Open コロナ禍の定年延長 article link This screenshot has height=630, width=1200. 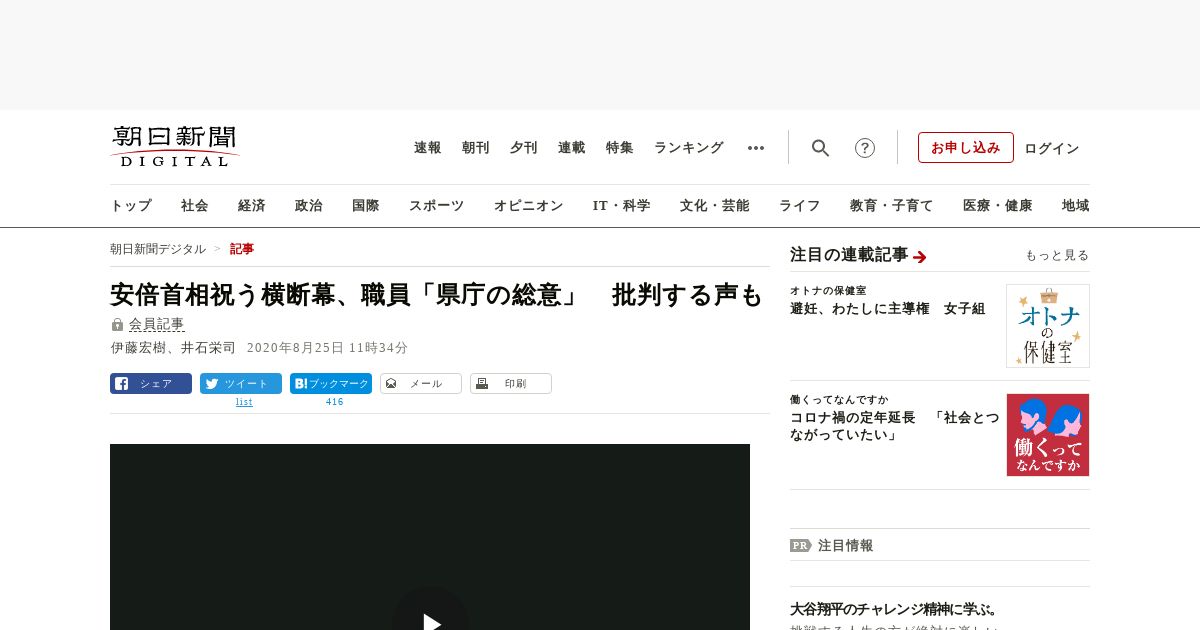pyautogui.click(x=894, y=426)
